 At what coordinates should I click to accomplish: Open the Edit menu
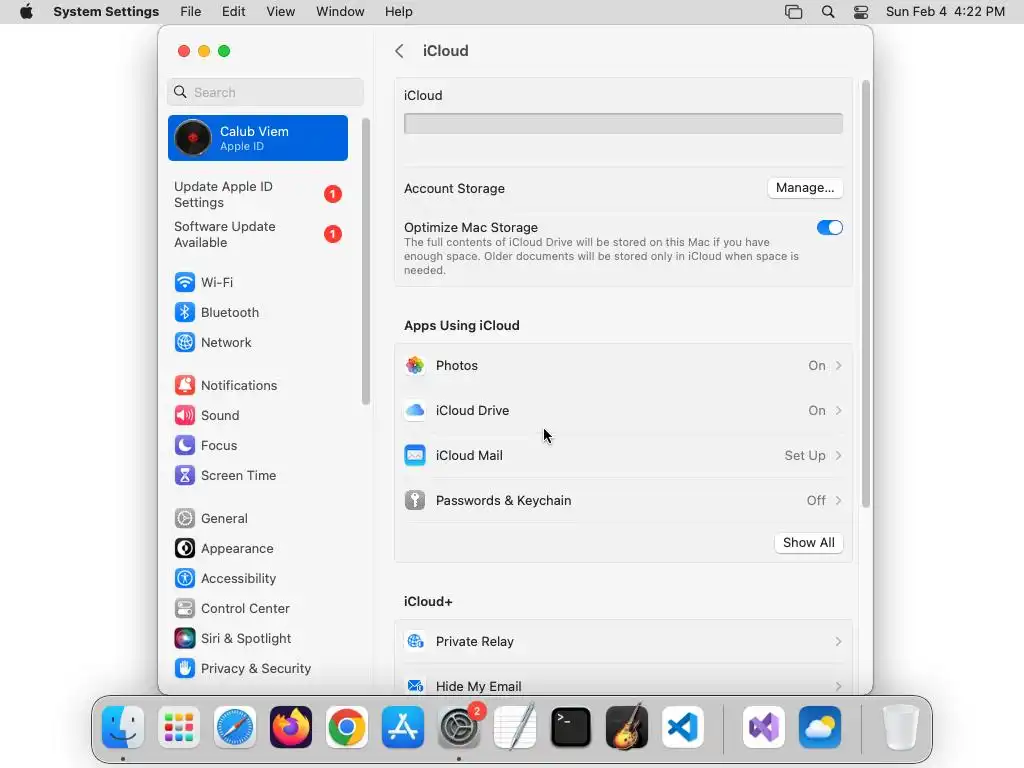pyautogui.click(x=233, y=12)
